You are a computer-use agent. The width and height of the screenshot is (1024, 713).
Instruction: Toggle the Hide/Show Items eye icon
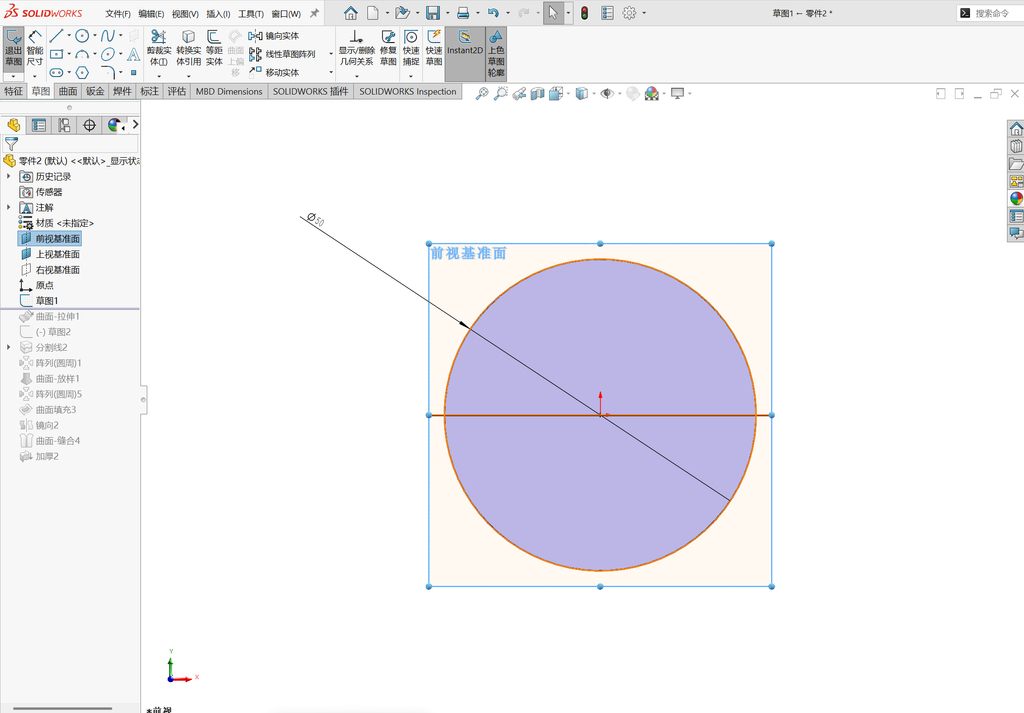click(607, 94)
